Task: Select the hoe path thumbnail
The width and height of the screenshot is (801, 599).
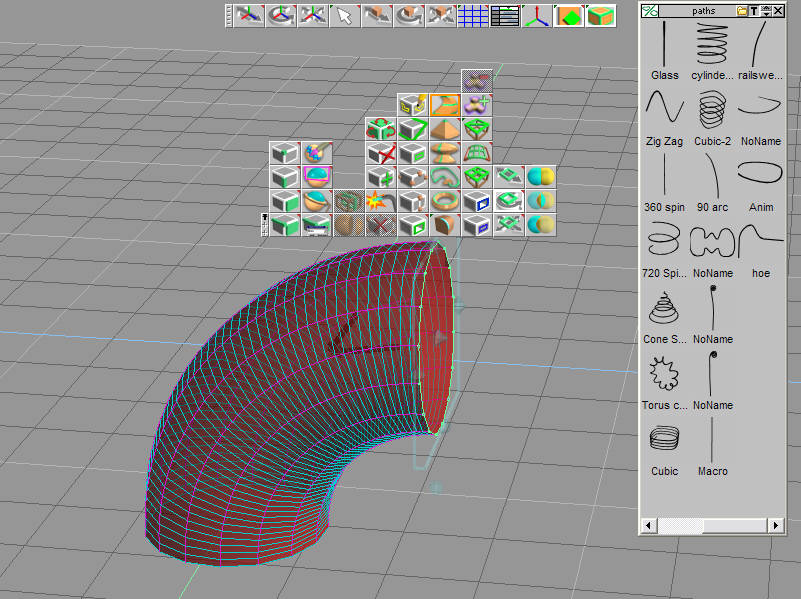Action: (761, 241)
